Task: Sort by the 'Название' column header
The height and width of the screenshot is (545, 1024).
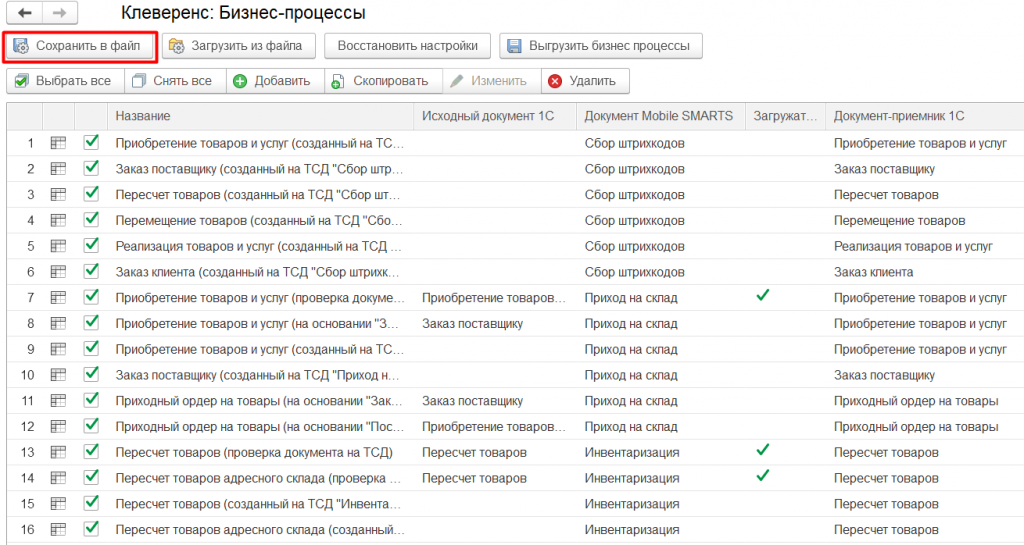Action: (261, 116)
